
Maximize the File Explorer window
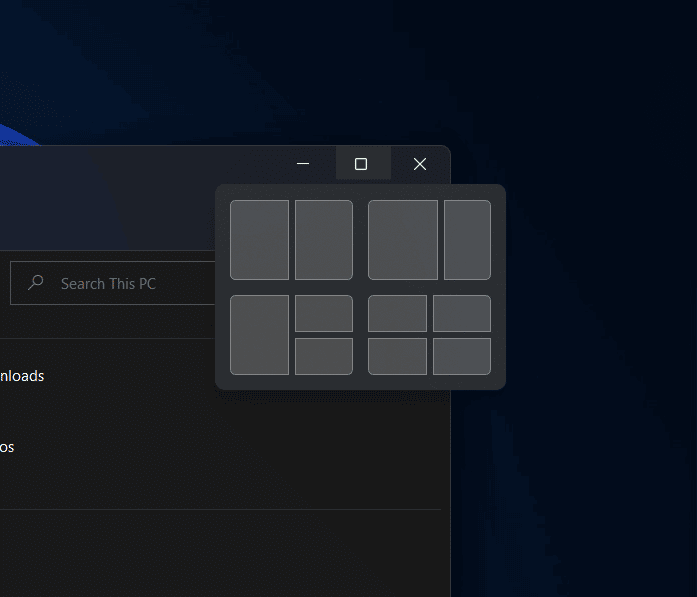pos(363,163)
